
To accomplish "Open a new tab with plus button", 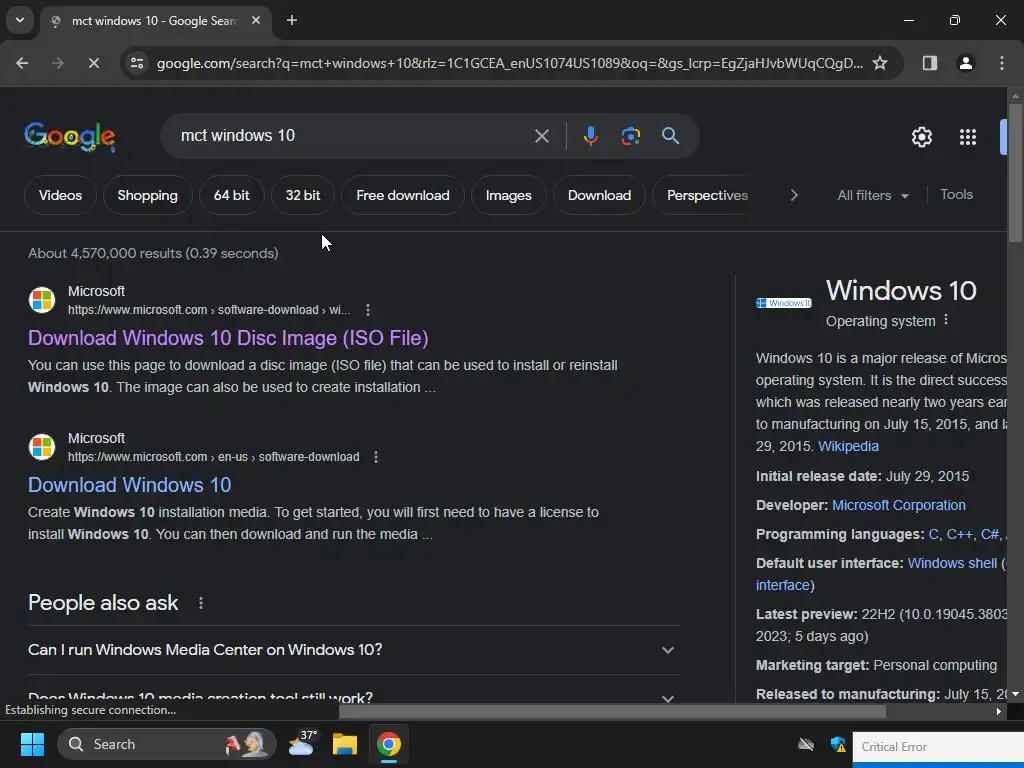I will (x=292, y=21).
